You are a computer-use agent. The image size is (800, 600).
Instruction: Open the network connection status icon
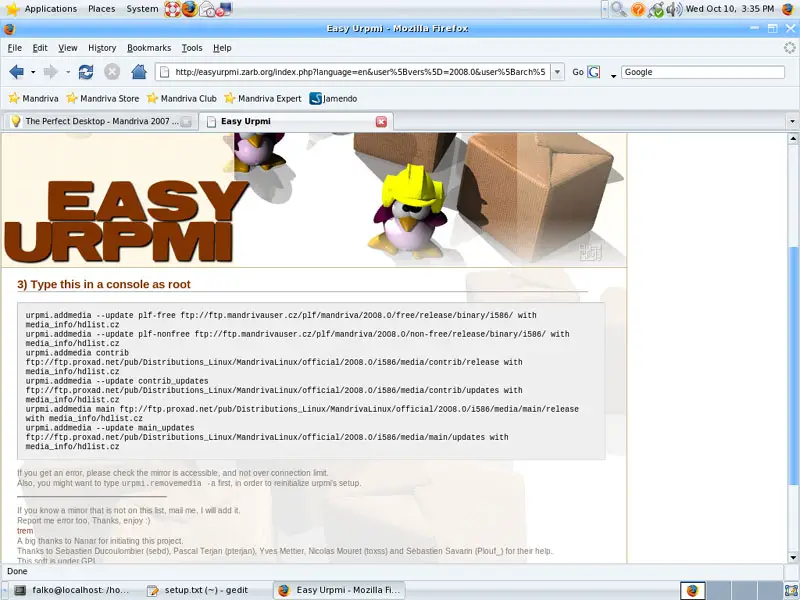tap(656, 9)
